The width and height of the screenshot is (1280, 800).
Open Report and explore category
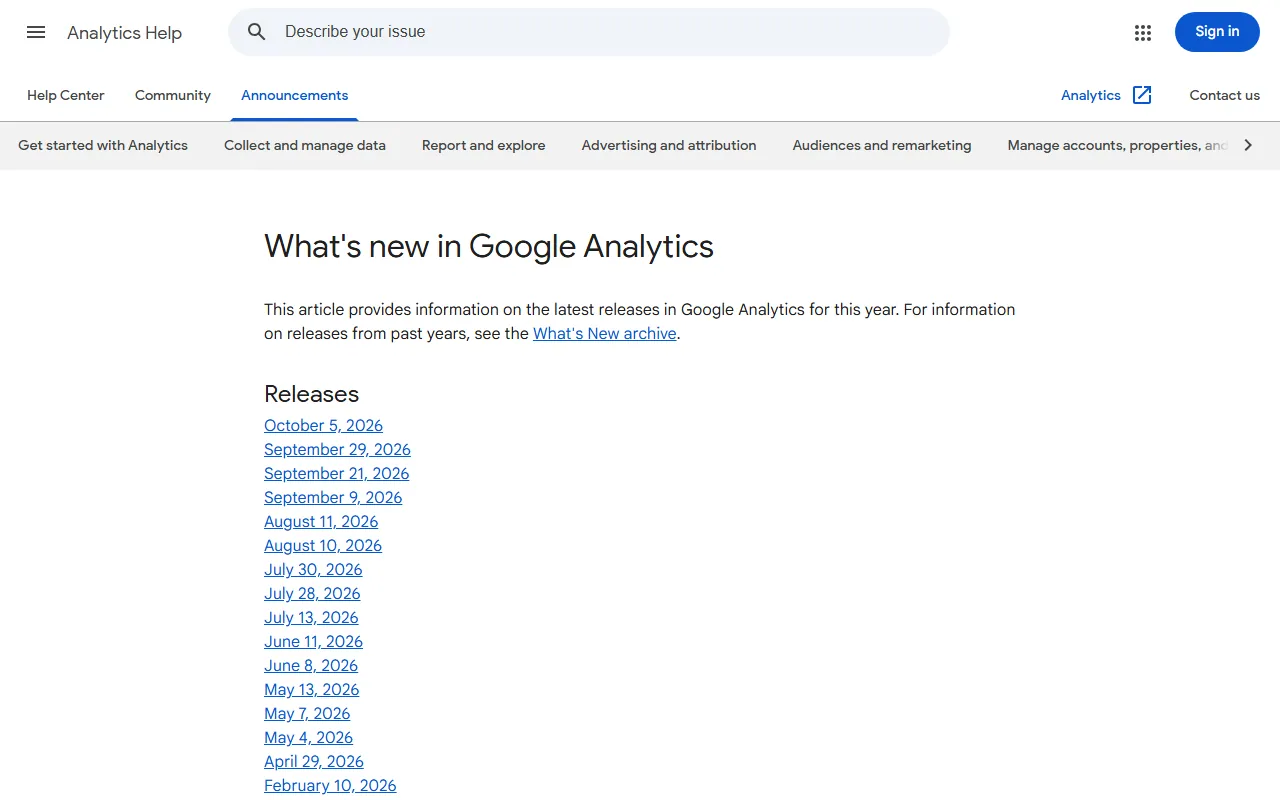[484, 145]
